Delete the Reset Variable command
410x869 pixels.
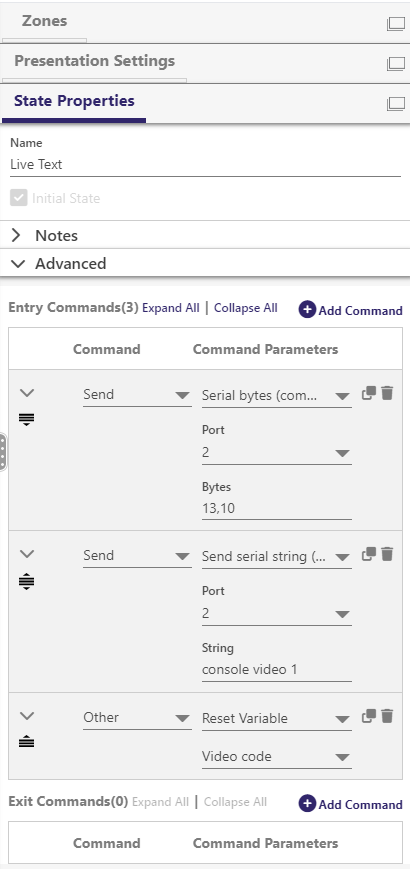coord(387,716)
